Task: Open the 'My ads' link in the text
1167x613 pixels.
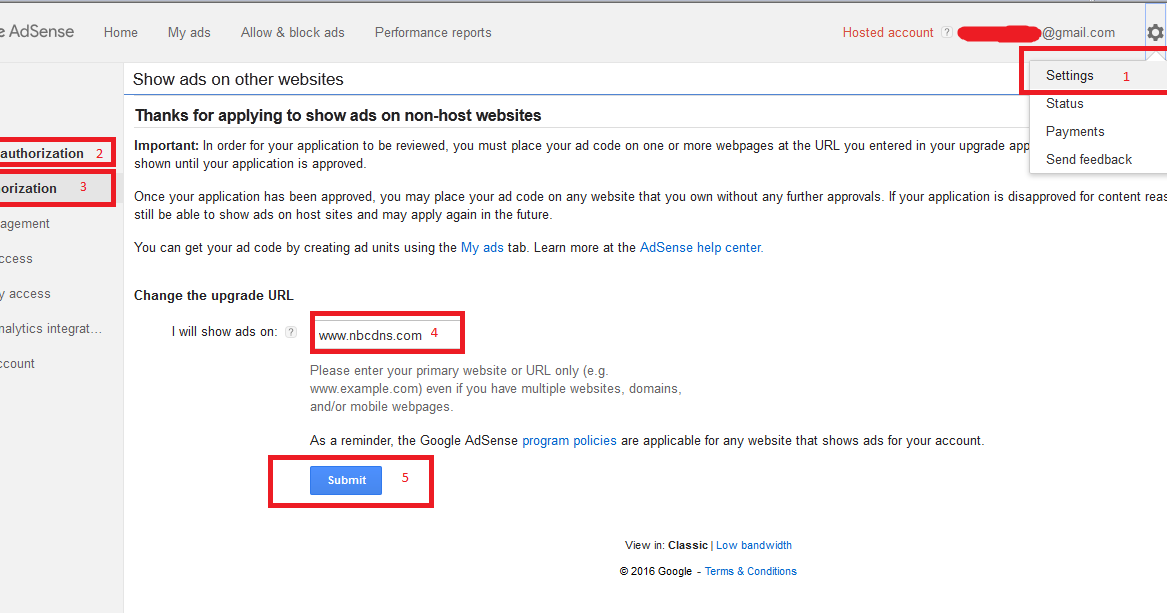Action: point(482,248)
